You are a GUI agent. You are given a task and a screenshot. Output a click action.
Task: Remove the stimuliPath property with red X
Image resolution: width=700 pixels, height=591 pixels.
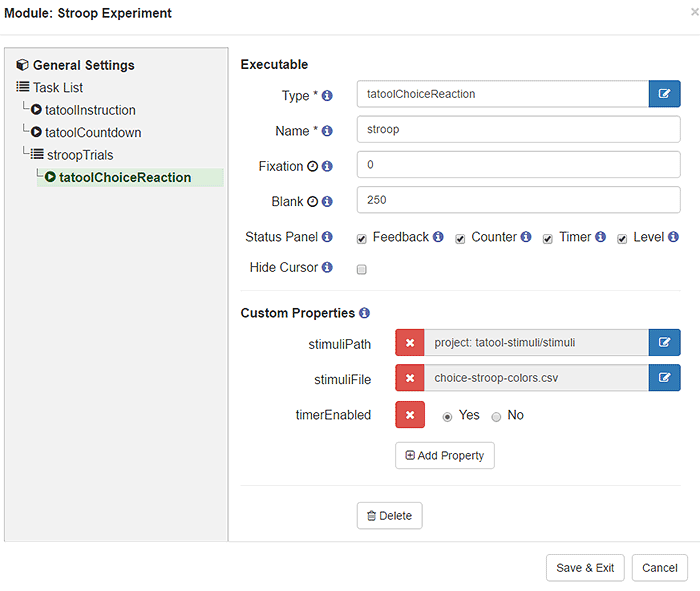(x=410, y=343)
